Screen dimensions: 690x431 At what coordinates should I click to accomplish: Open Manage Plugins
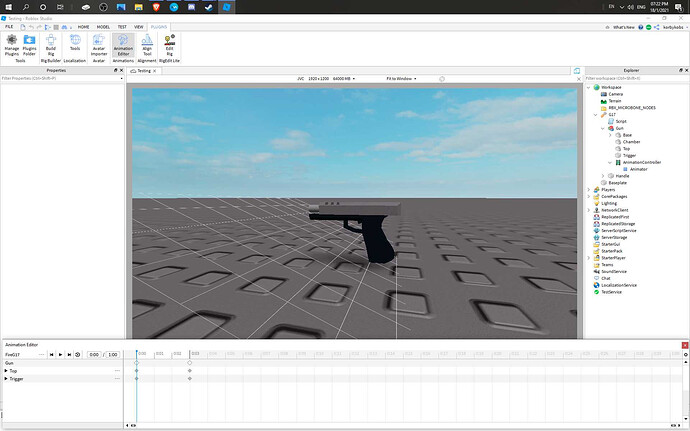click(x=12, y=45)
